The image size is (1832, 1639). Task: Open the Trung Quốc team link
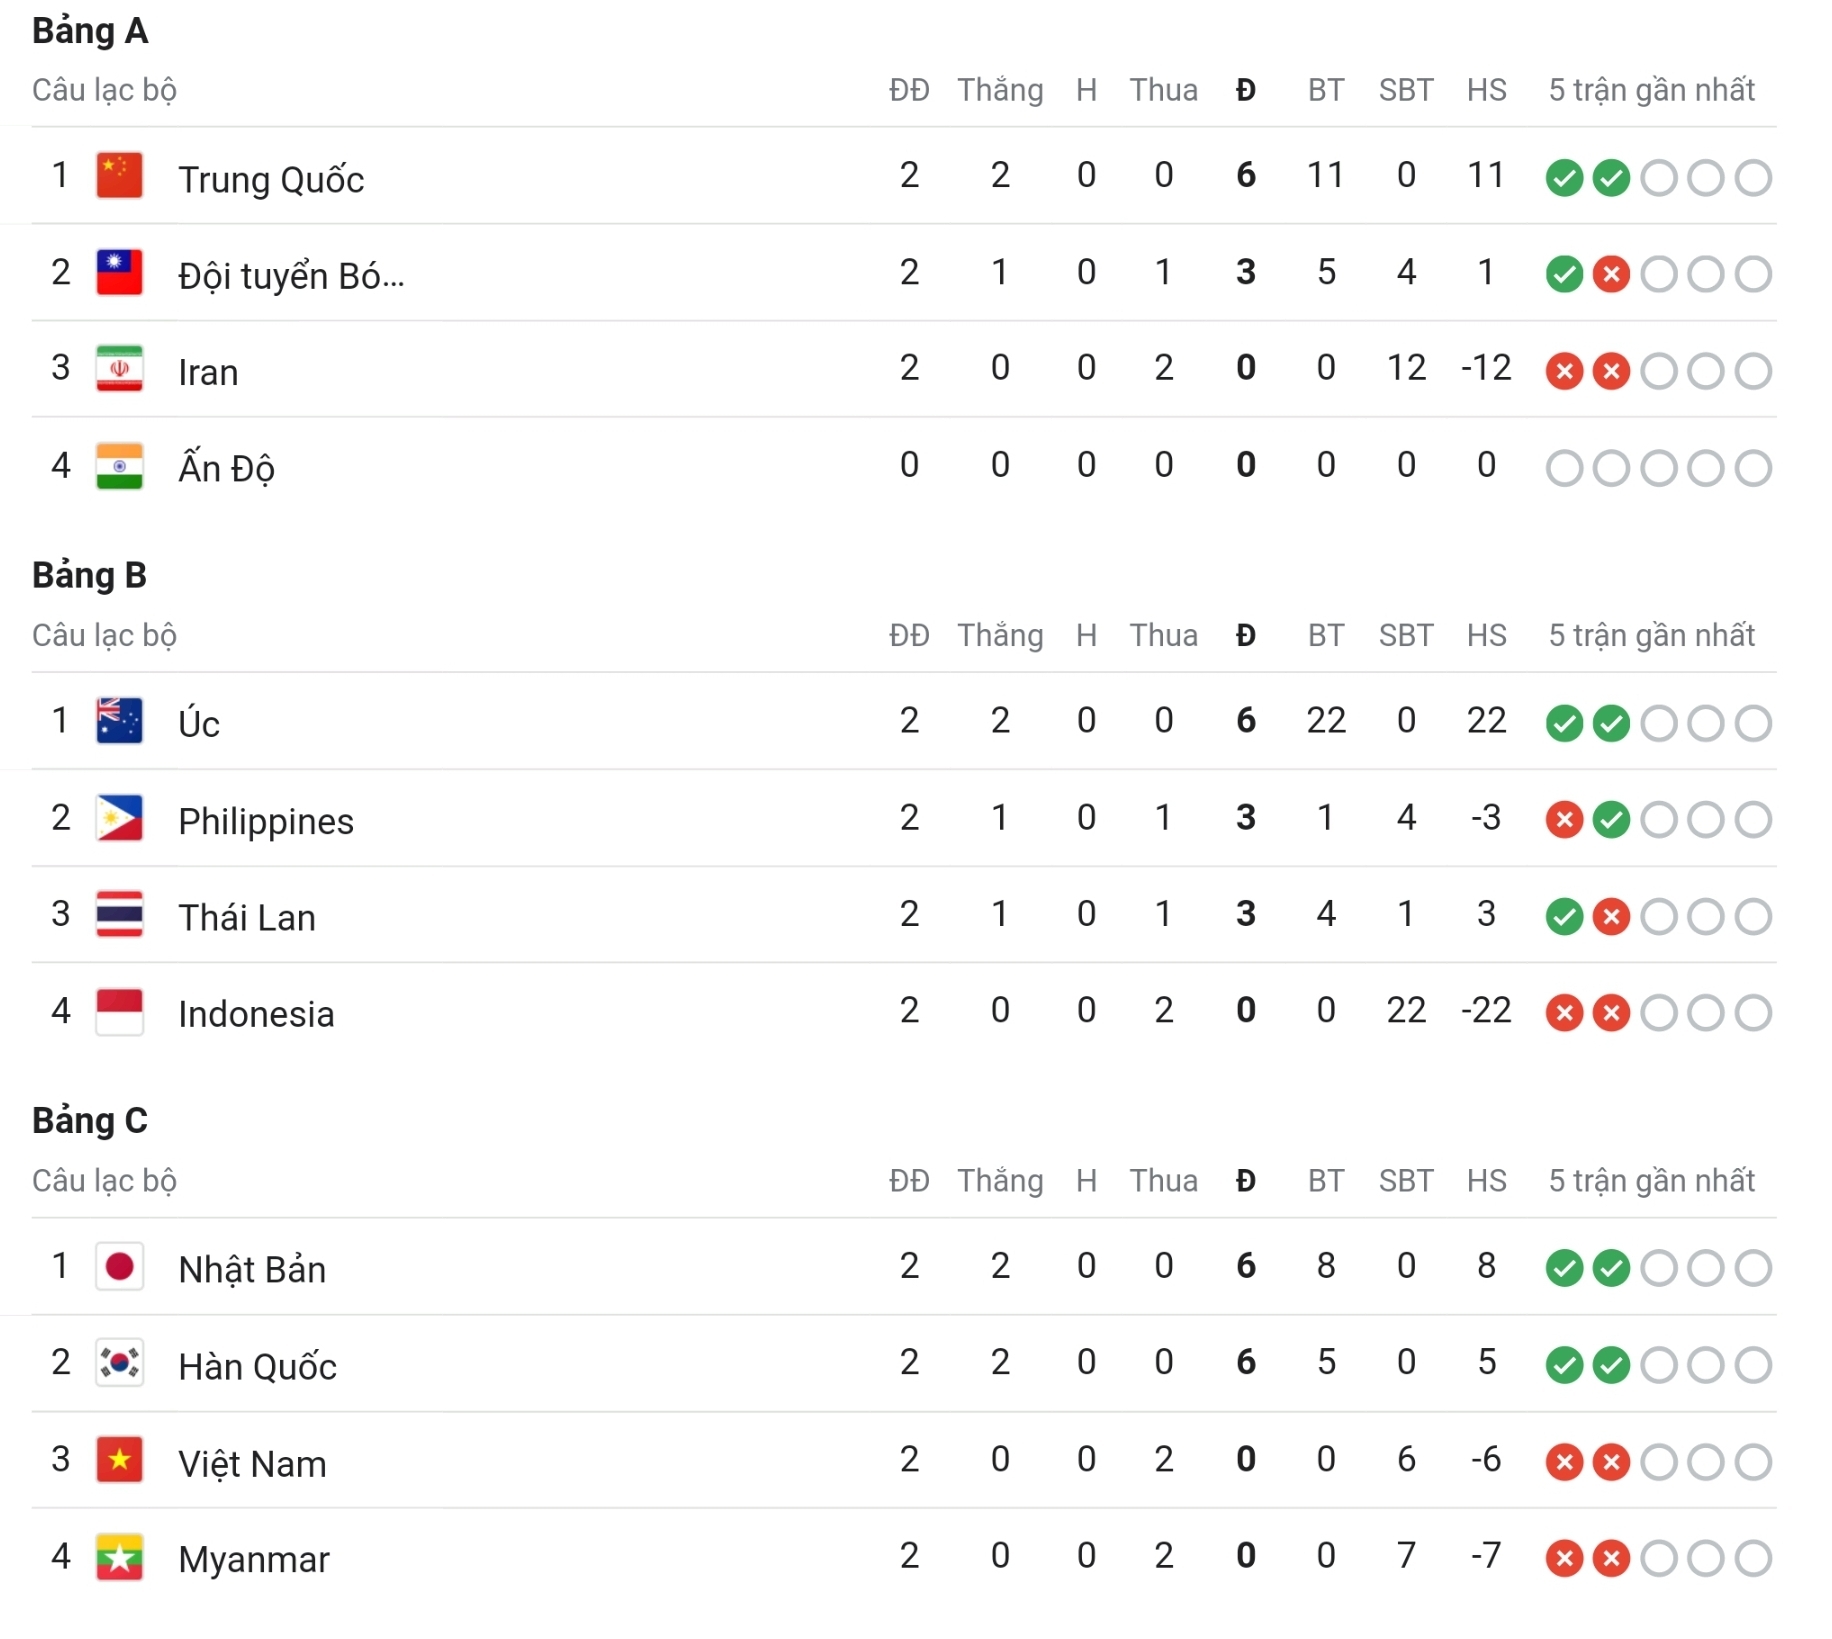271,179
